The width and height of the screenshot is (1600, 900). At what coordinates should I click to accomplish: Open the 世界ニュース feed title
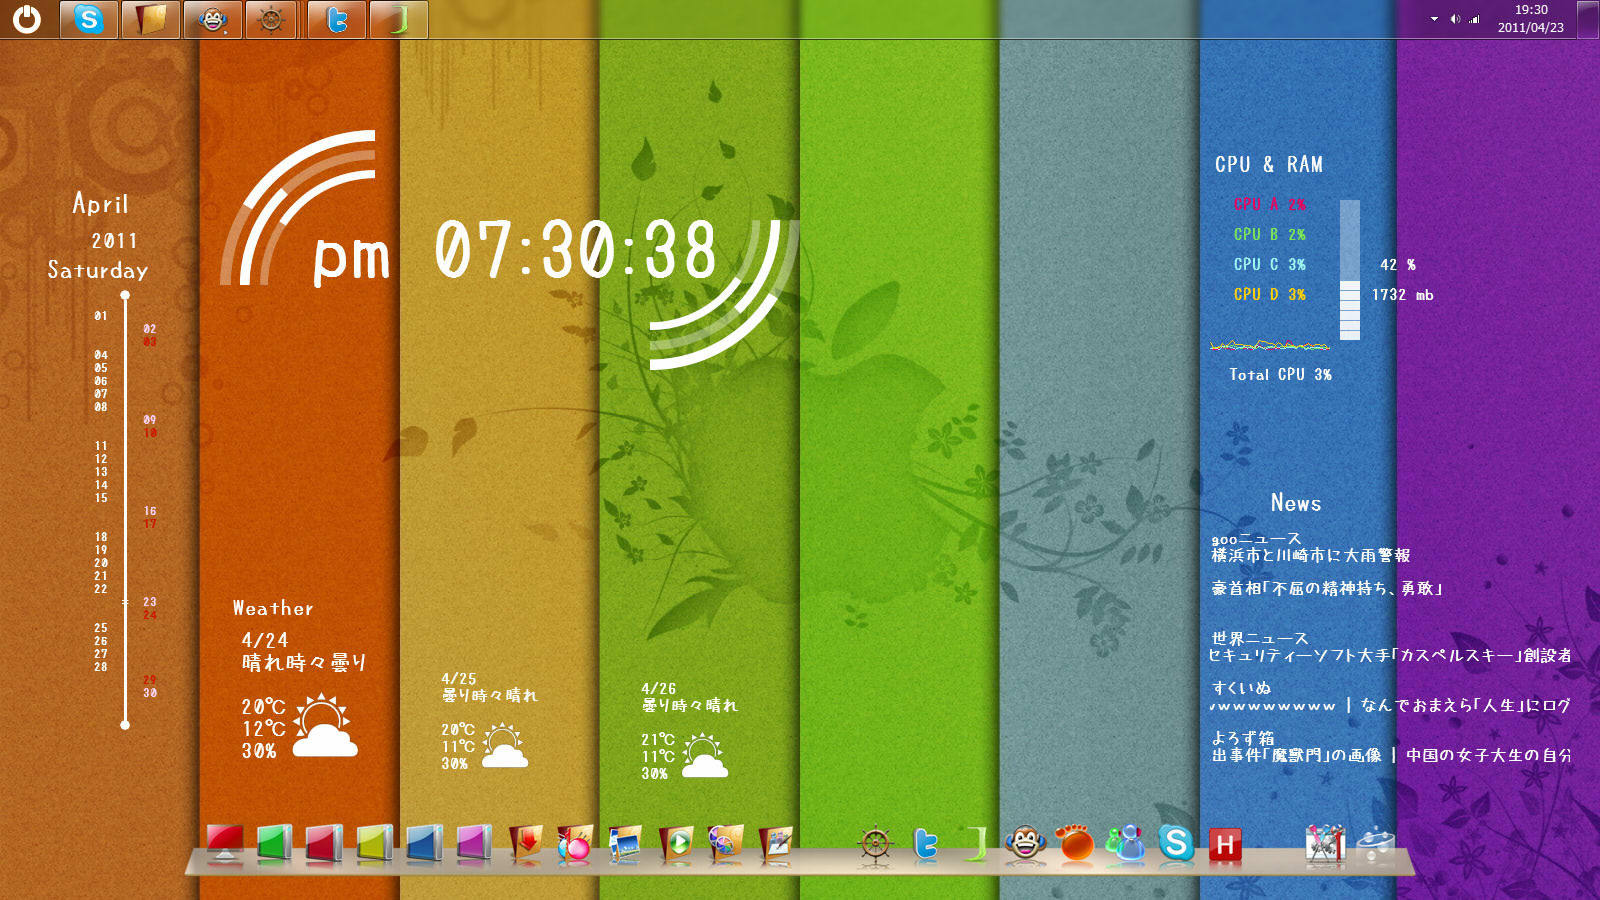click(1260, 638)
